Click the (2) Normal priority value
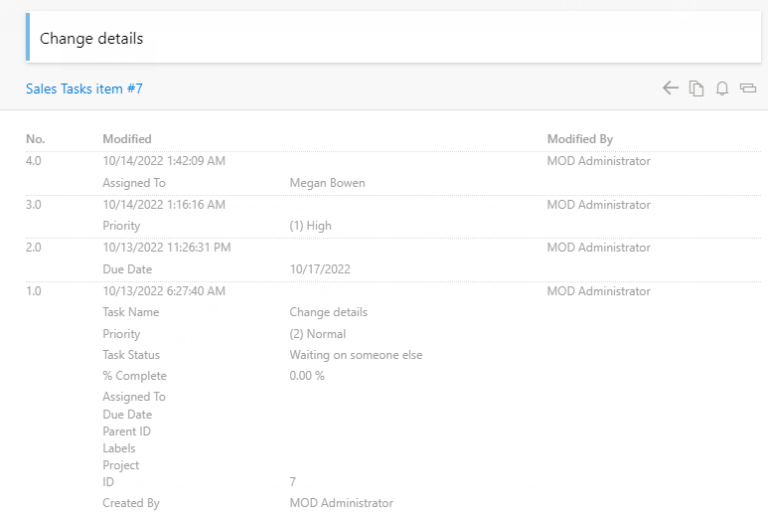The height and width of the screenshot is (520, 768). (317, 334)
